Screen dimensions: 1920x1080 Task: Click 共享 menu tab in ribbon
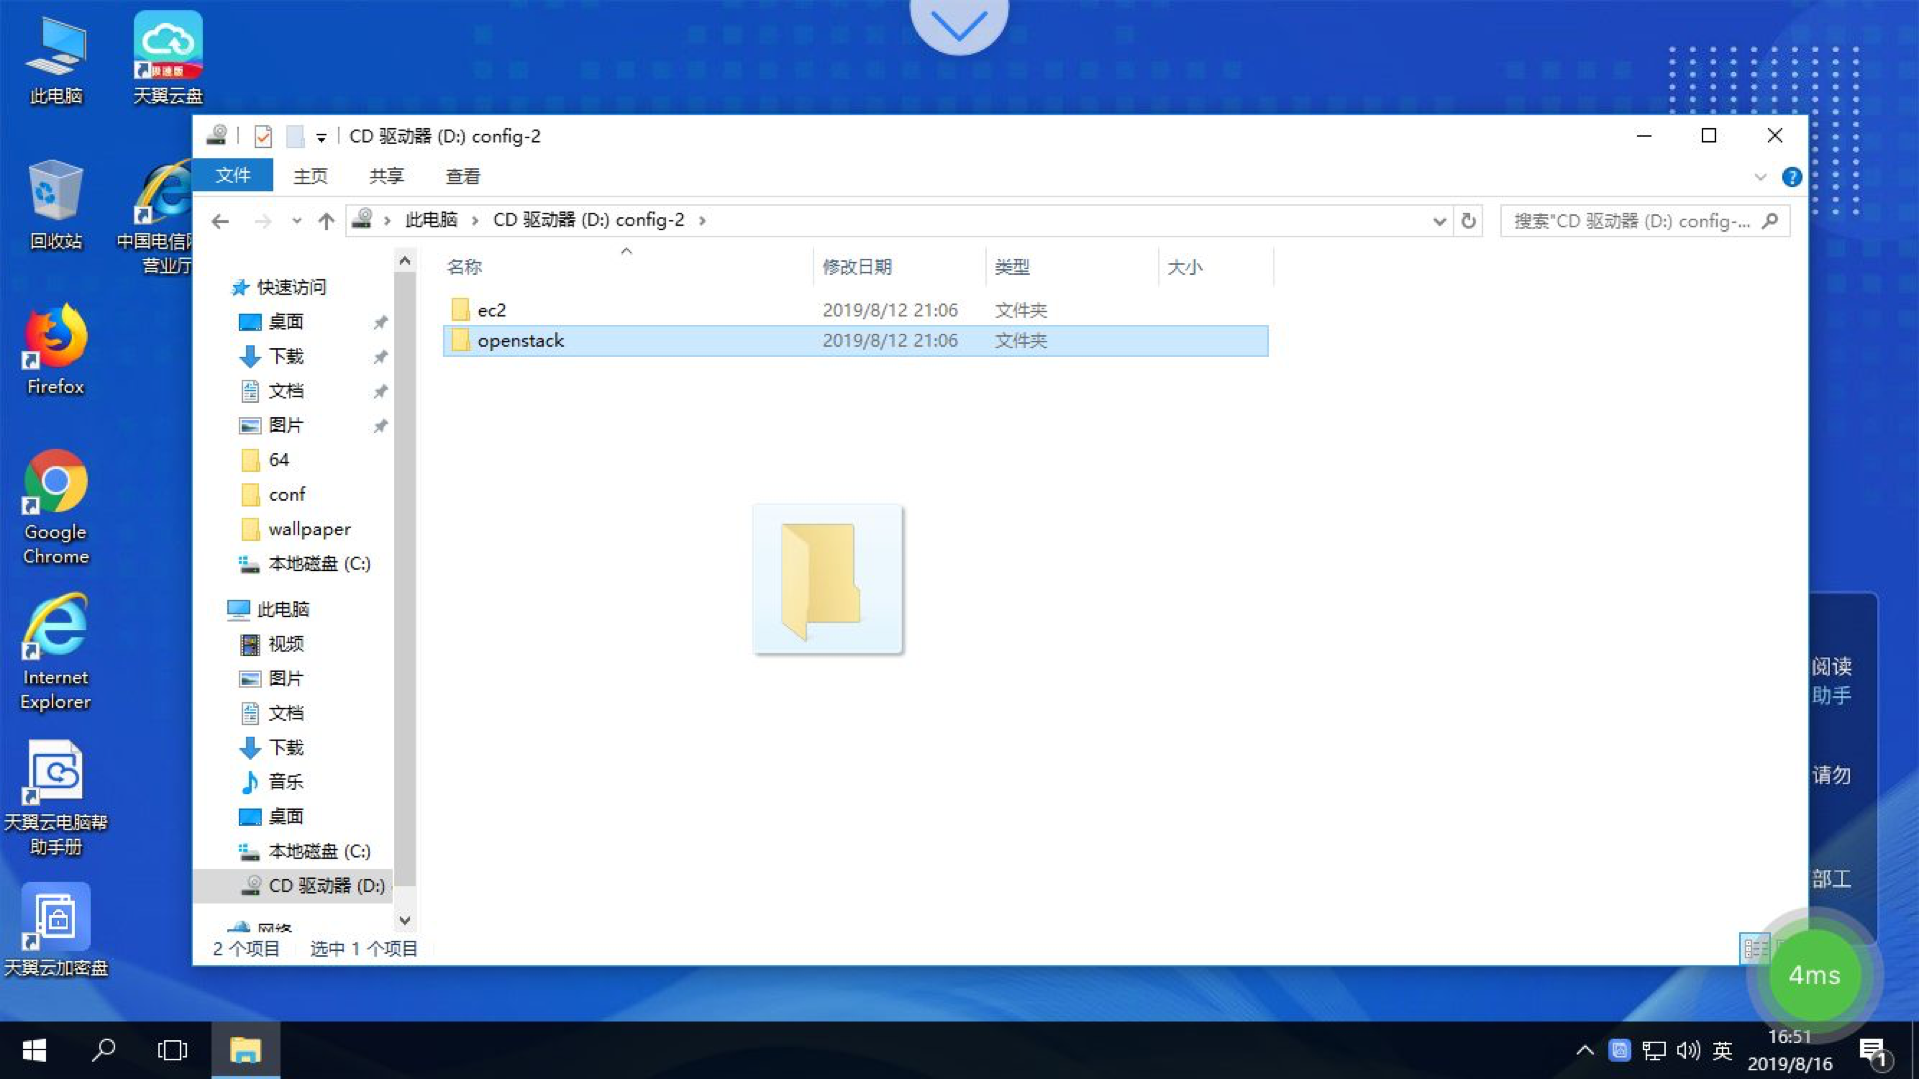click(x=388, y=175)
